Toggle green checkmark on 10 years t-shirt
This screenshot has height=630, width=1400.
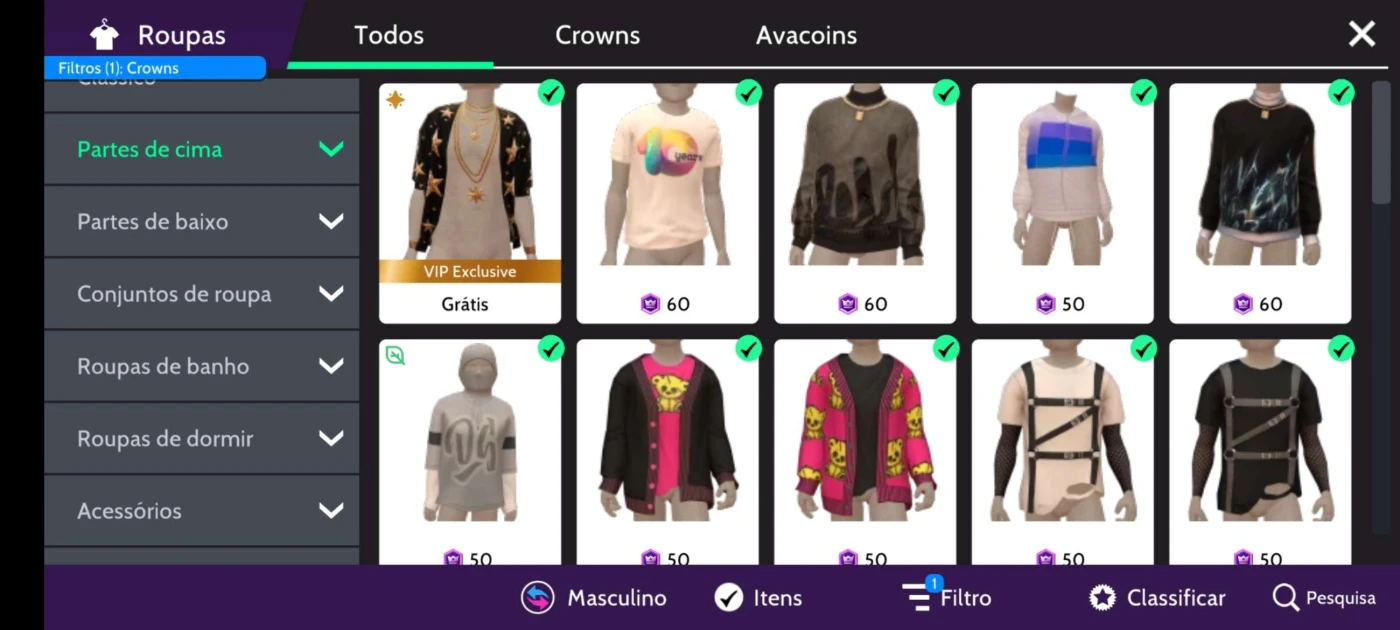click(x=748, y=93)
